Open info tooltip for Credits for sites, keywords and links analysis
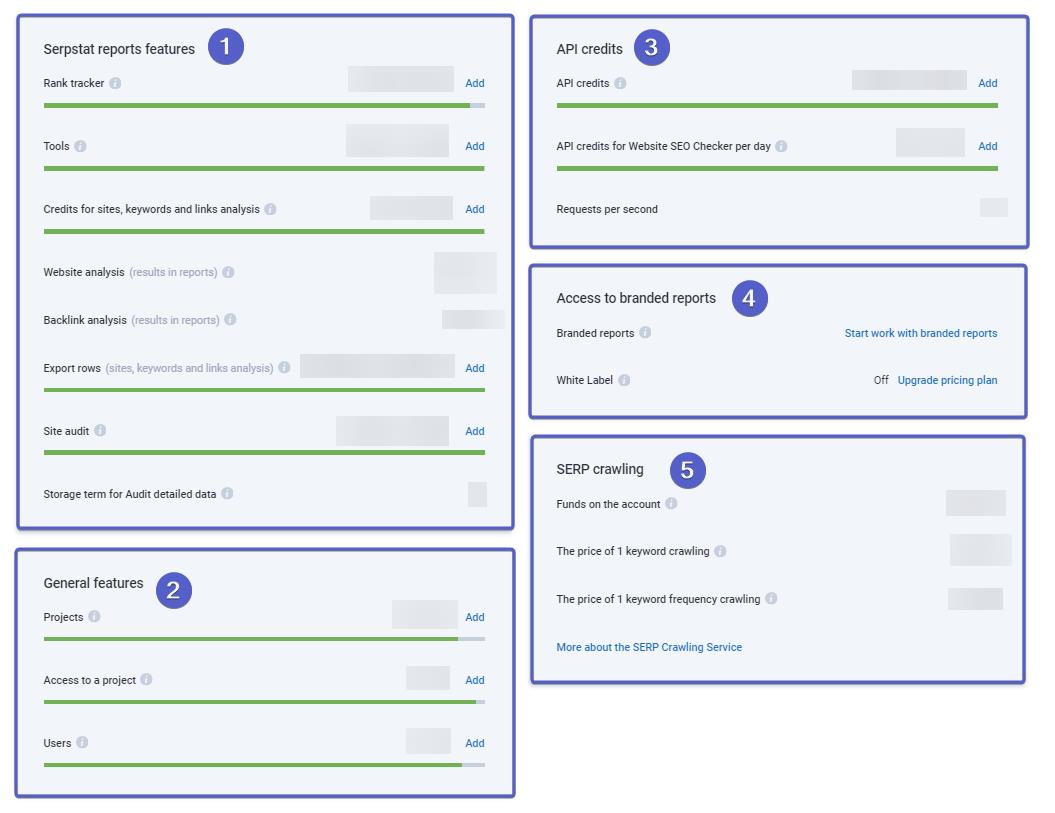 [x=270, y=209]
